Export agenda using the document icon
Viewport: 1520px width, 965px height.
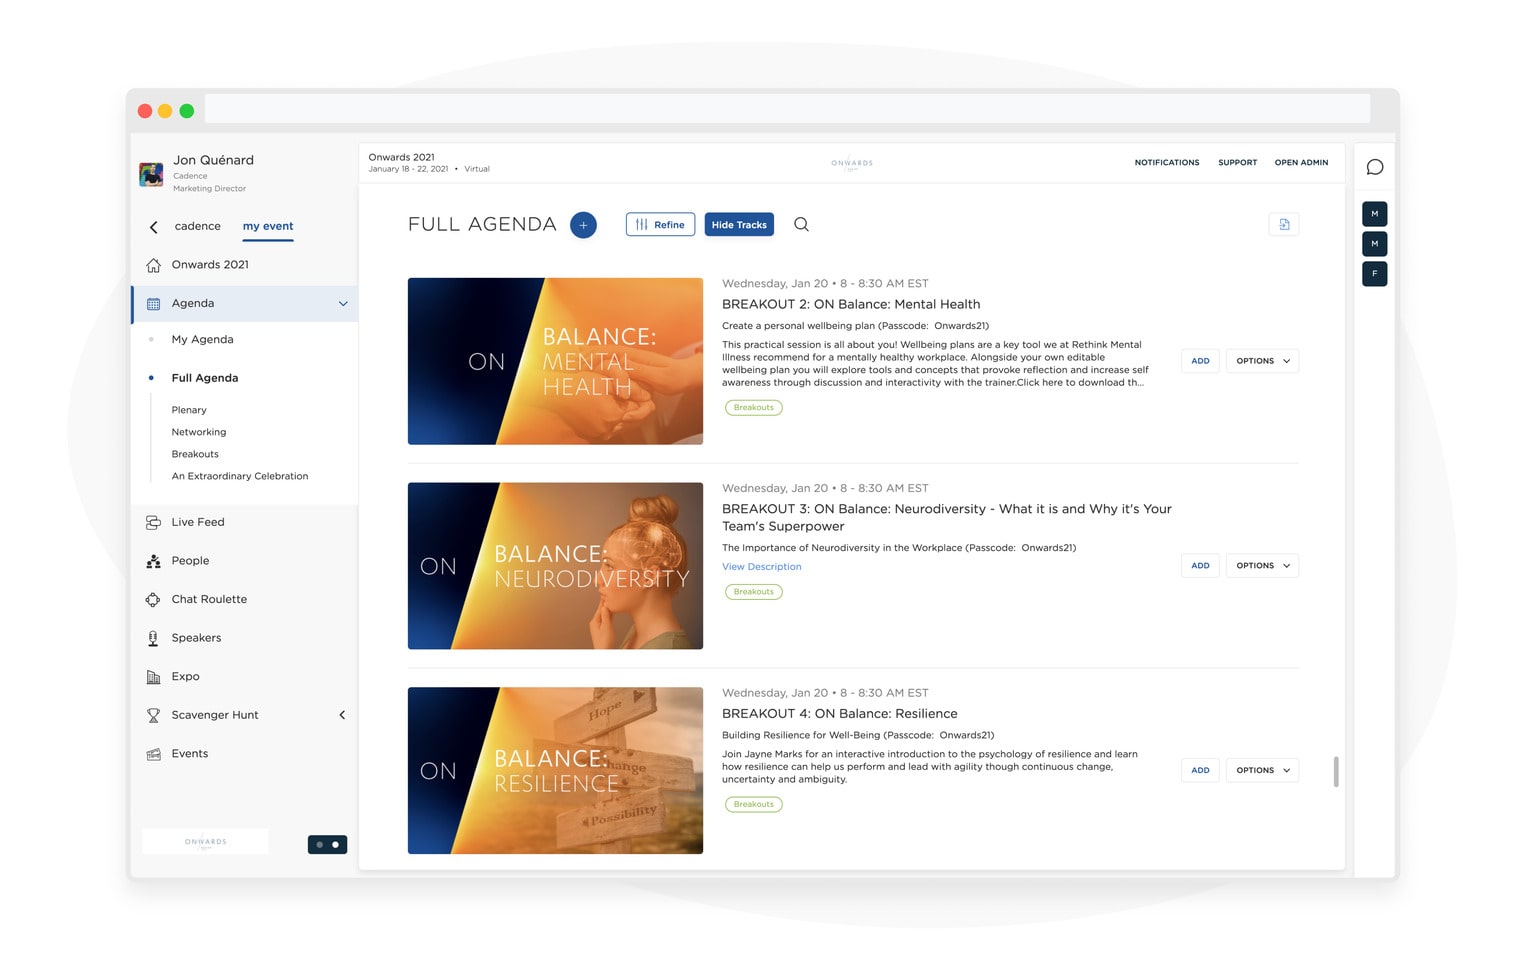point(1284,224)
